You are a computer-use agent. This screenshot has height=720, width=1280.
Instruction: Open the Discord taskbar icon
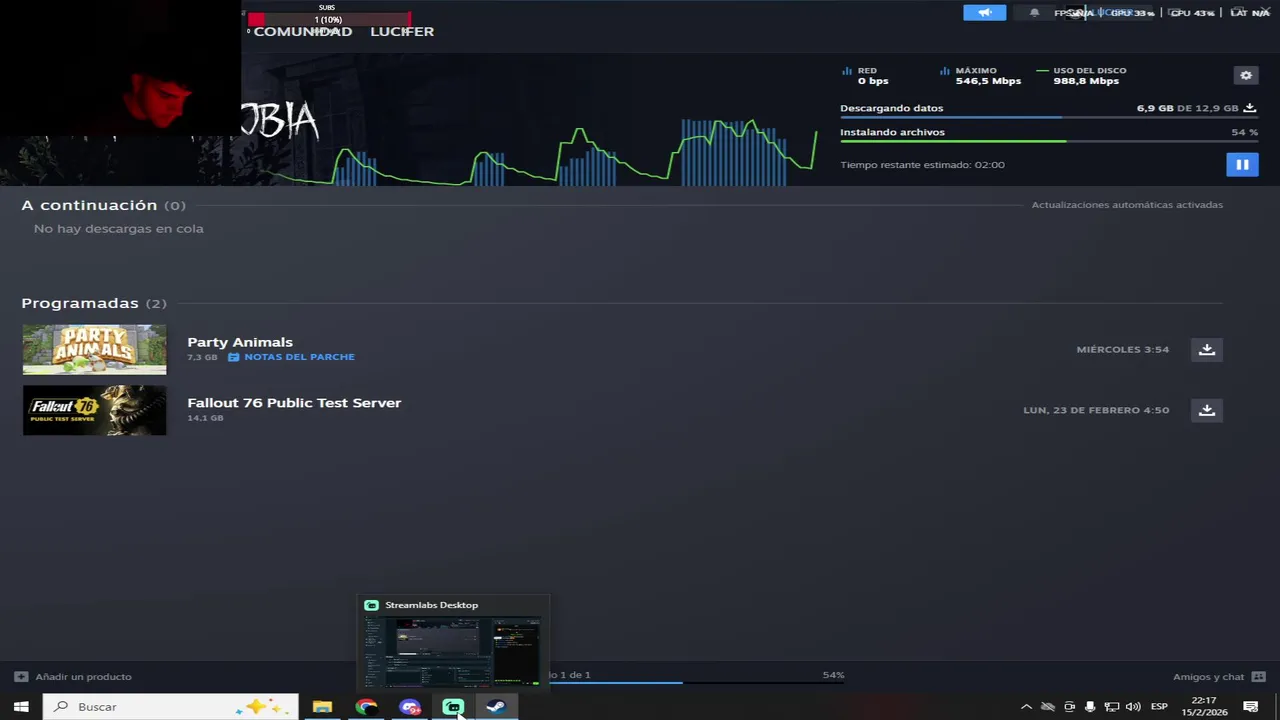(x=410, y=707)
